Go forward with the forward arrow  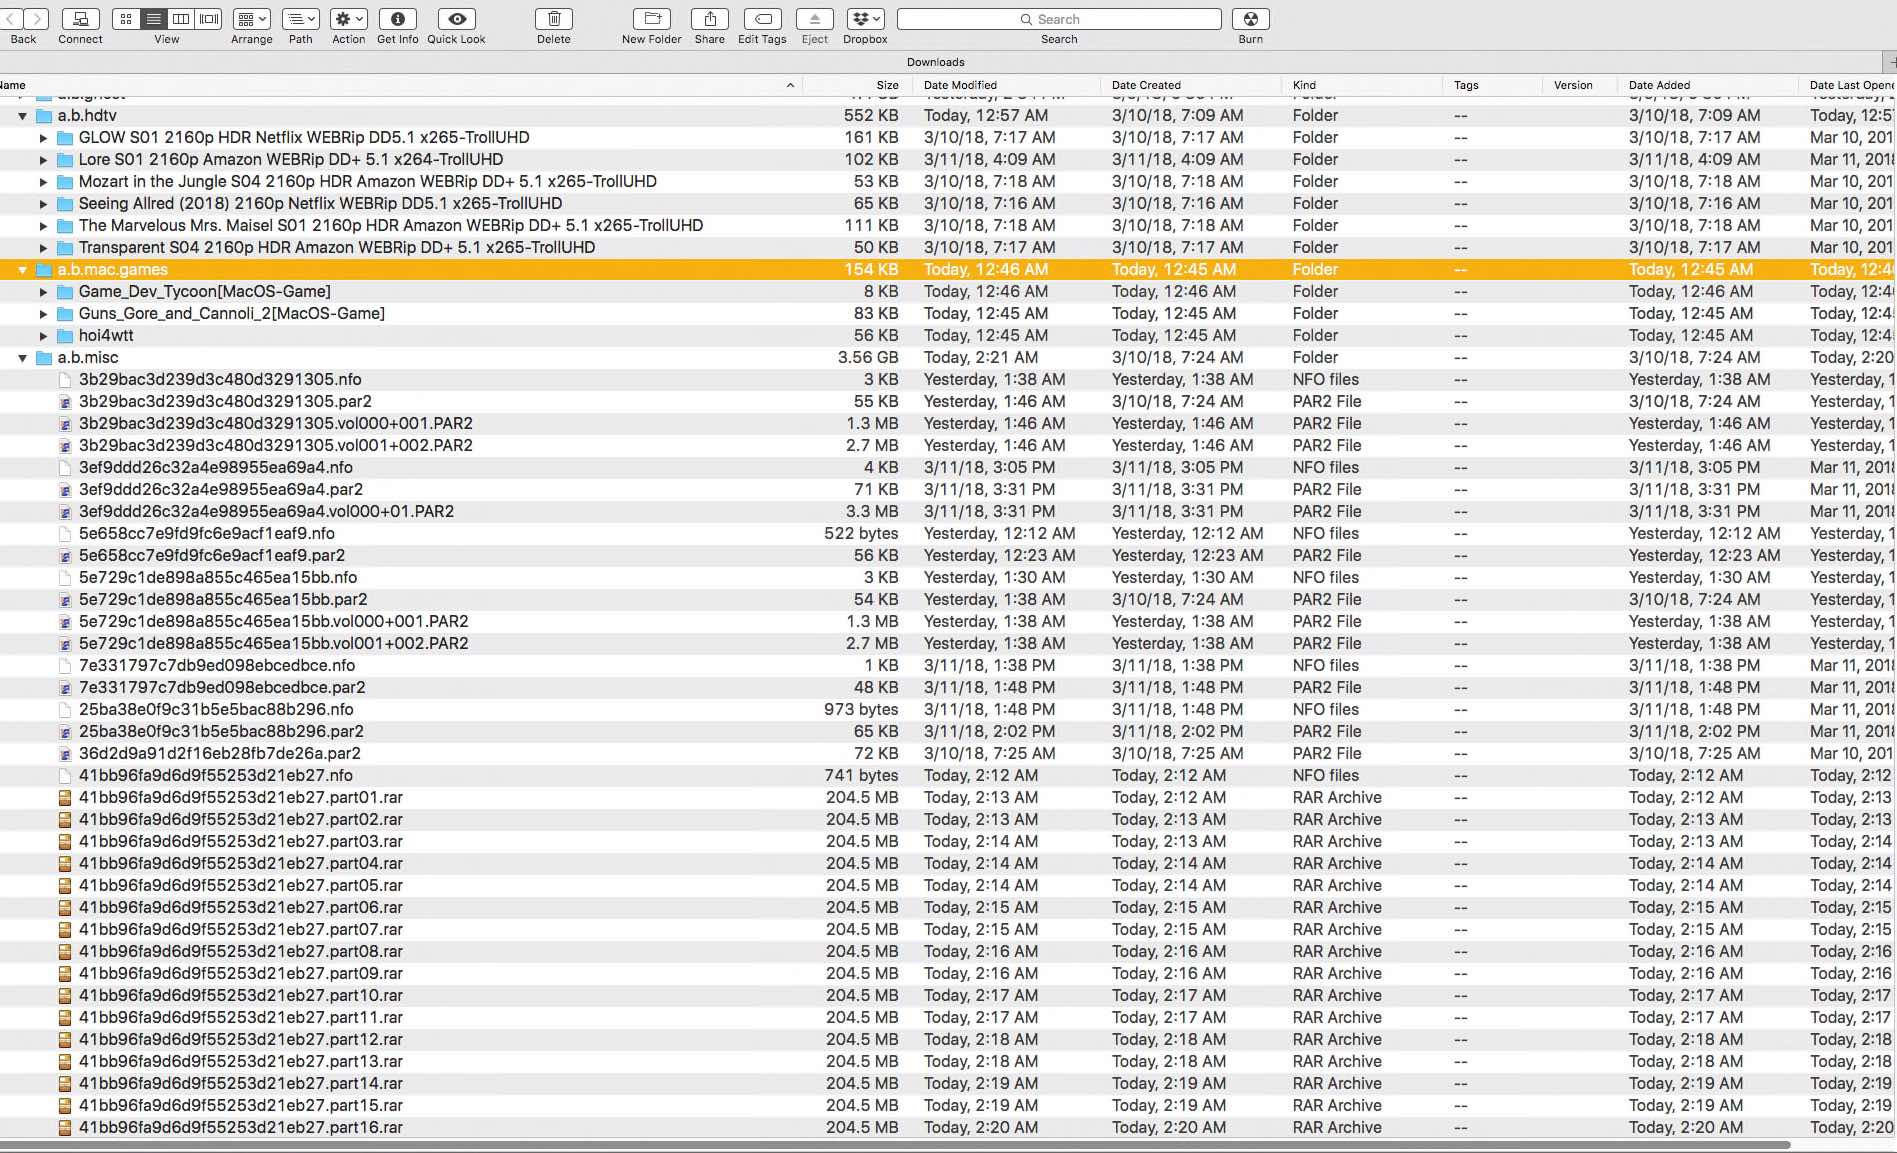tap(36, 19)
